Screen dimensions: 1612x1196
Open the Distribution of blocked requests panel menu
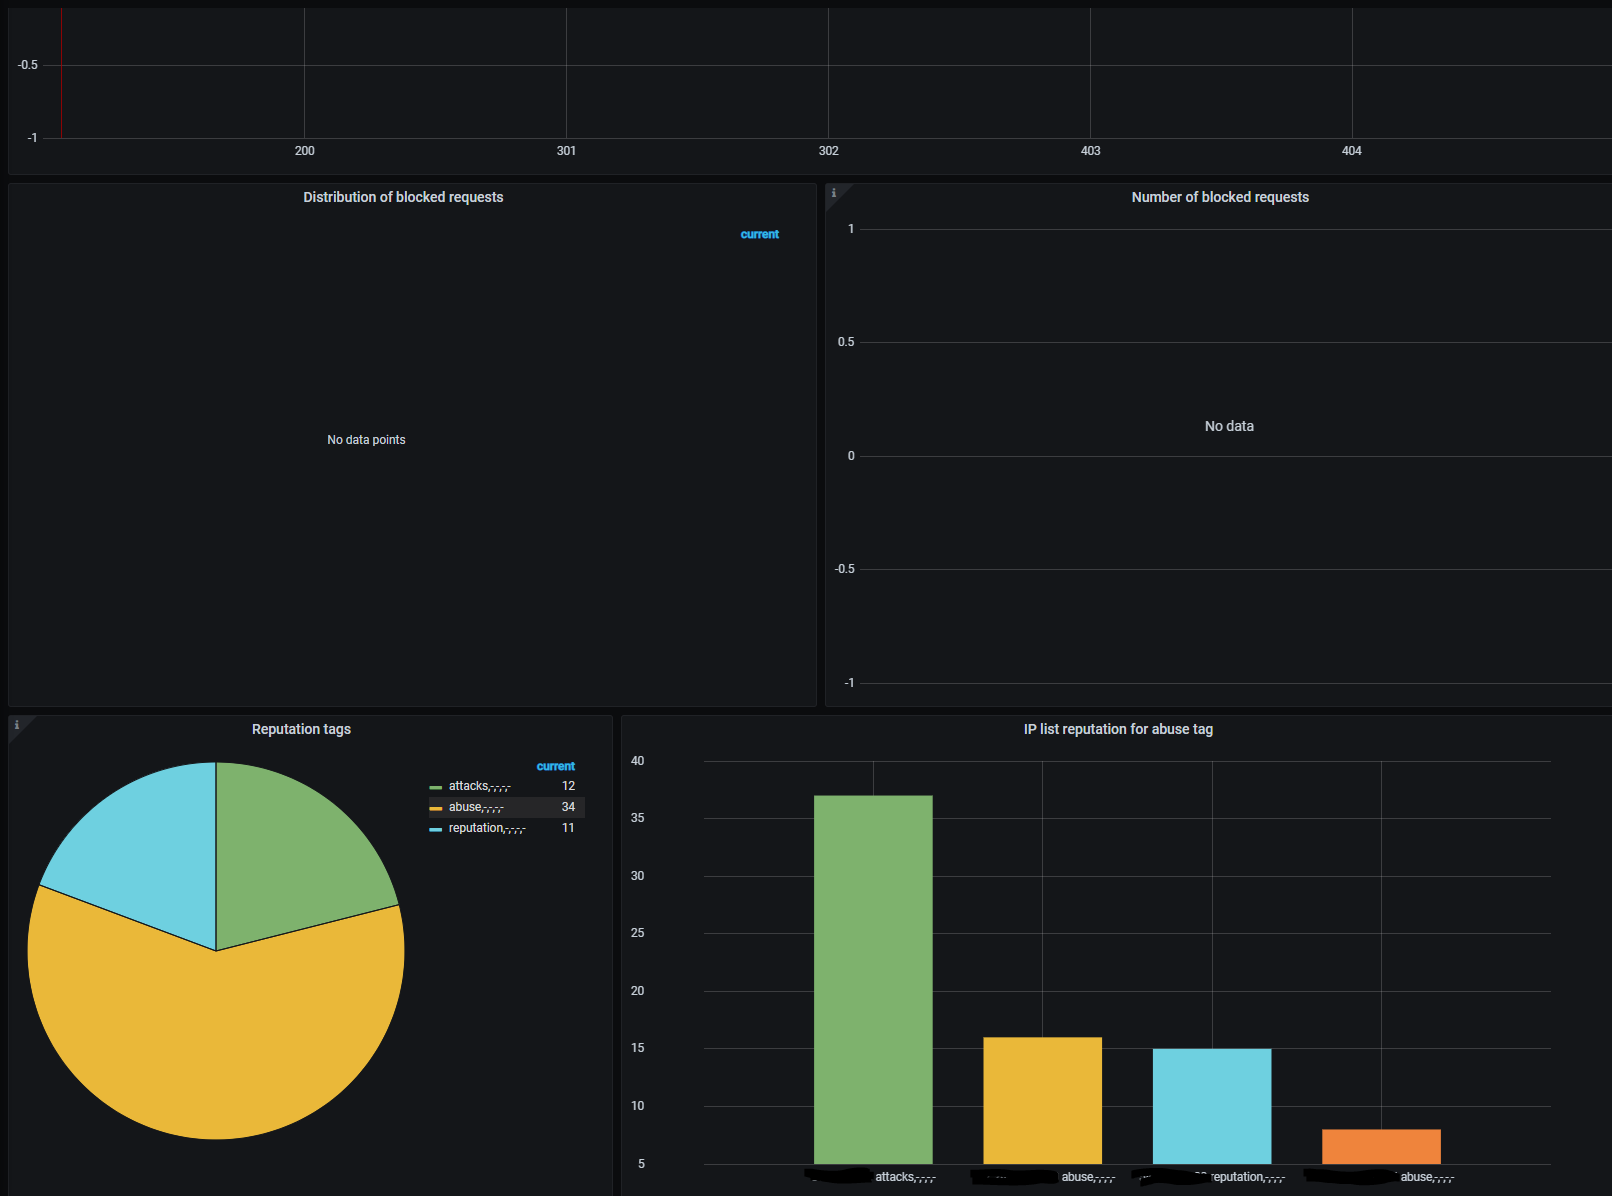click(x=403, y=197)
